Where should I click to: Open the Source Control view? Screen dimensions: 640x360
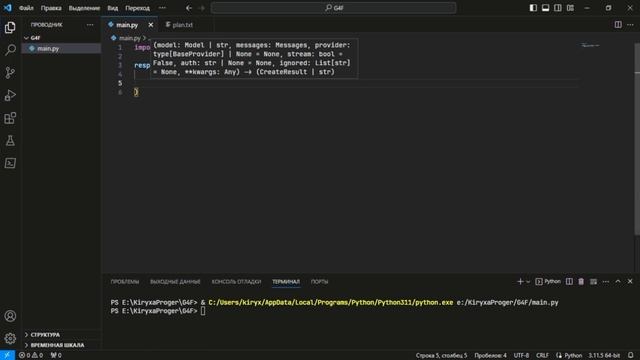tap(10, 73)
